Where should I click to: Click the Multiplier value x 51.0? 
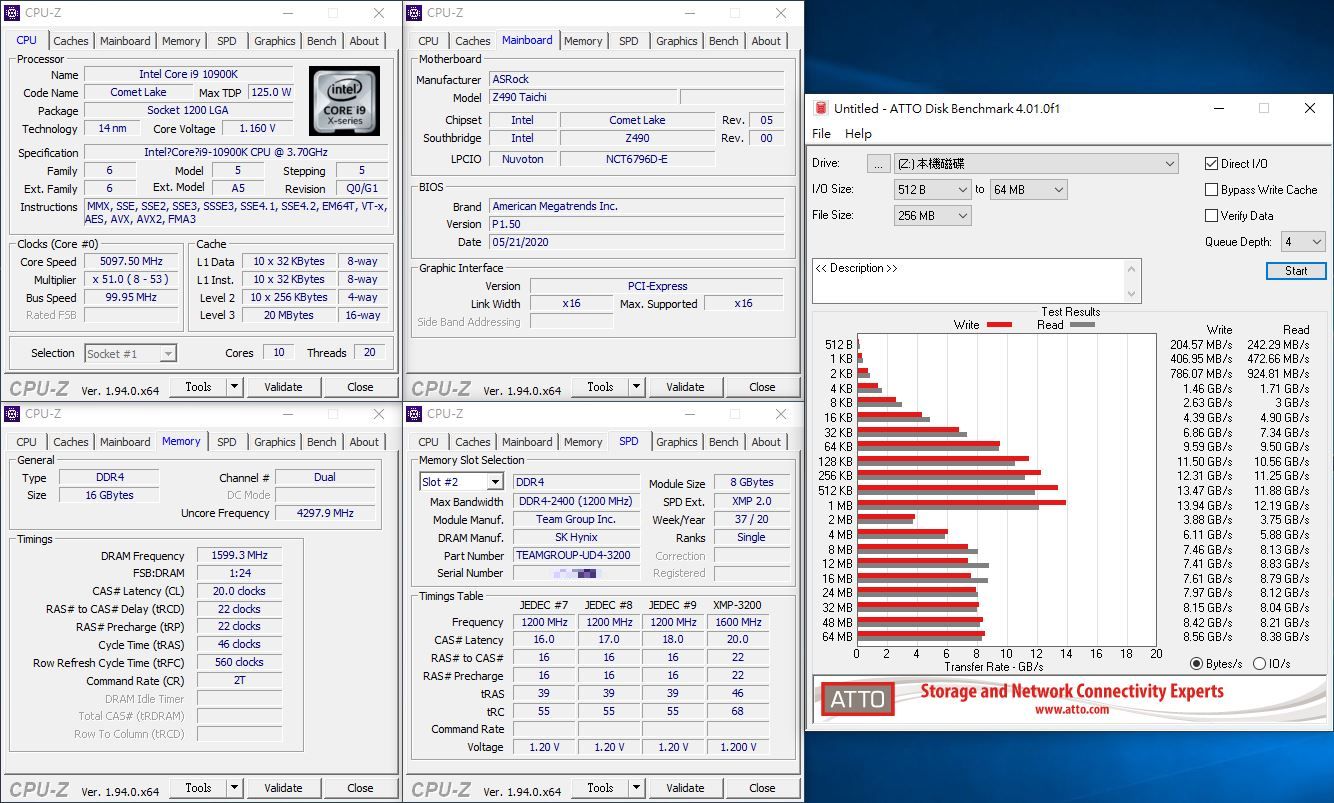coord(130,280)
